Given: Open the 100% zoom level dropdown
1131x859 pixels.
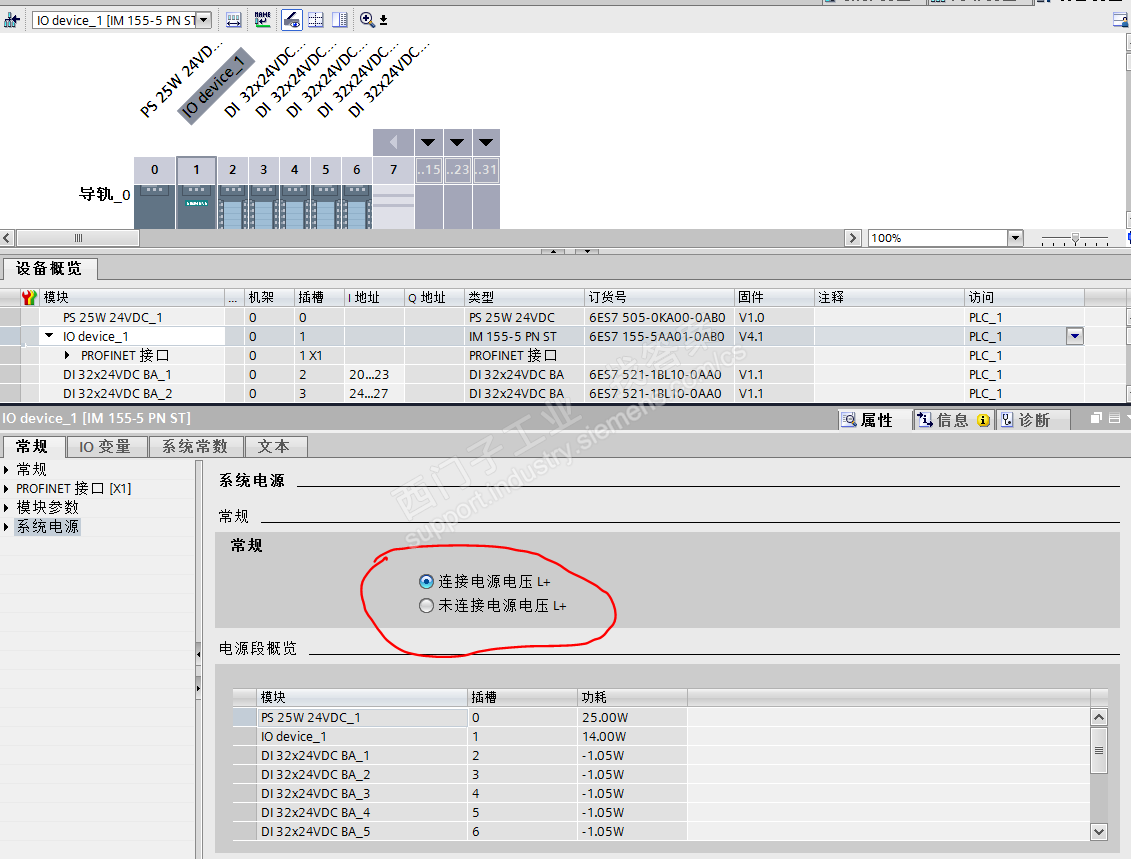Looking at the screenshot, I should click(x=1016, y=238).
